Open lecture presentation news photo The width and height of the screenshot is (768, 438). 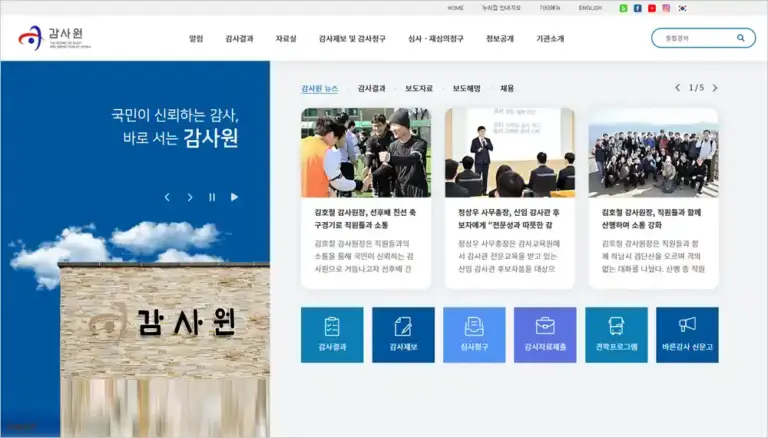[509, 153]
